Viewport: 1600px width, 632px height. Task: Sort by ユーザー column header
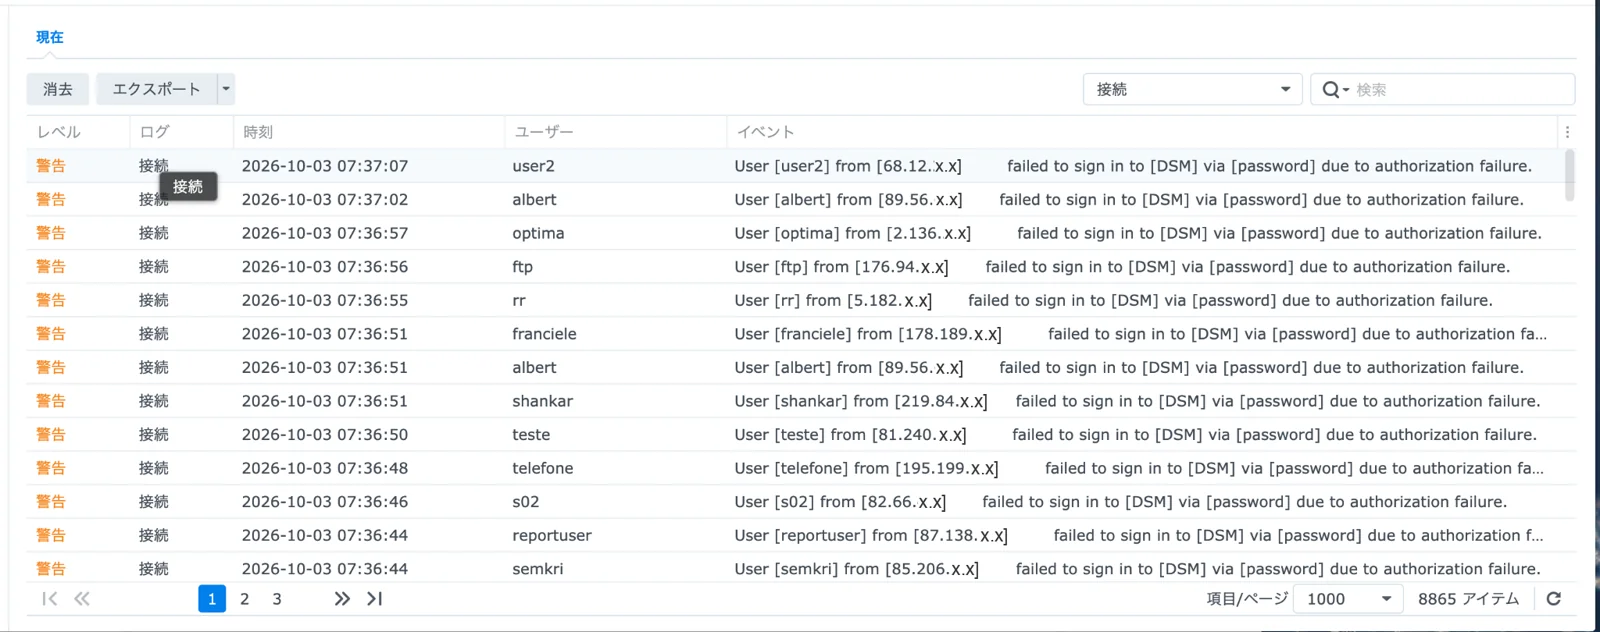tap(615, 132)
